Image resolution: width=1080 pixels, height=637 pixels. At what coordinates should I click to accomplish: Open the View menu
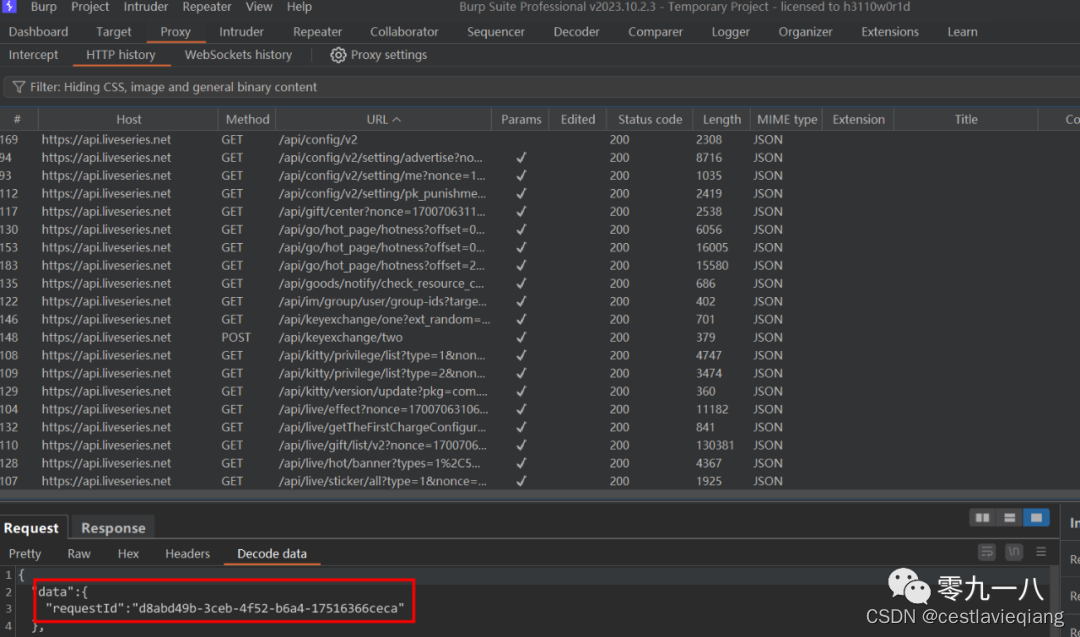coord(259,7)
